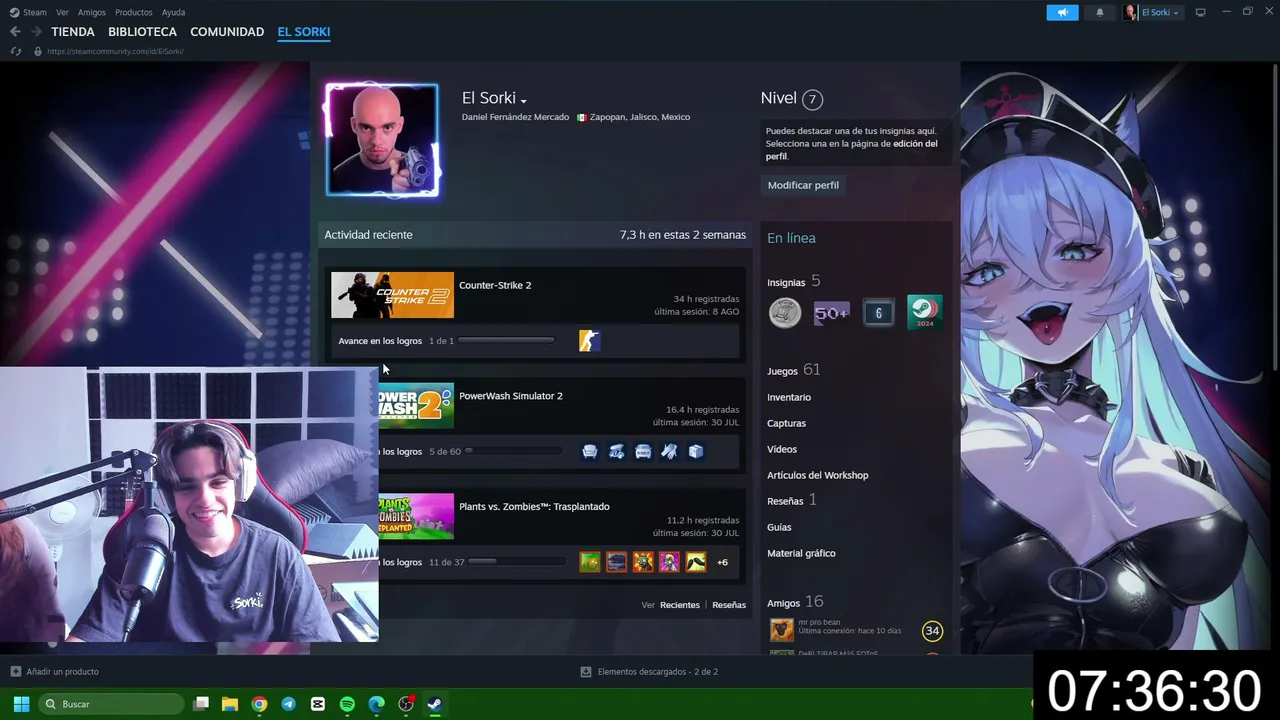Open the Insignias 5 link
The height and width of the screenshot is (720, 1280).
pyautogui.click(x=794, y=282)
